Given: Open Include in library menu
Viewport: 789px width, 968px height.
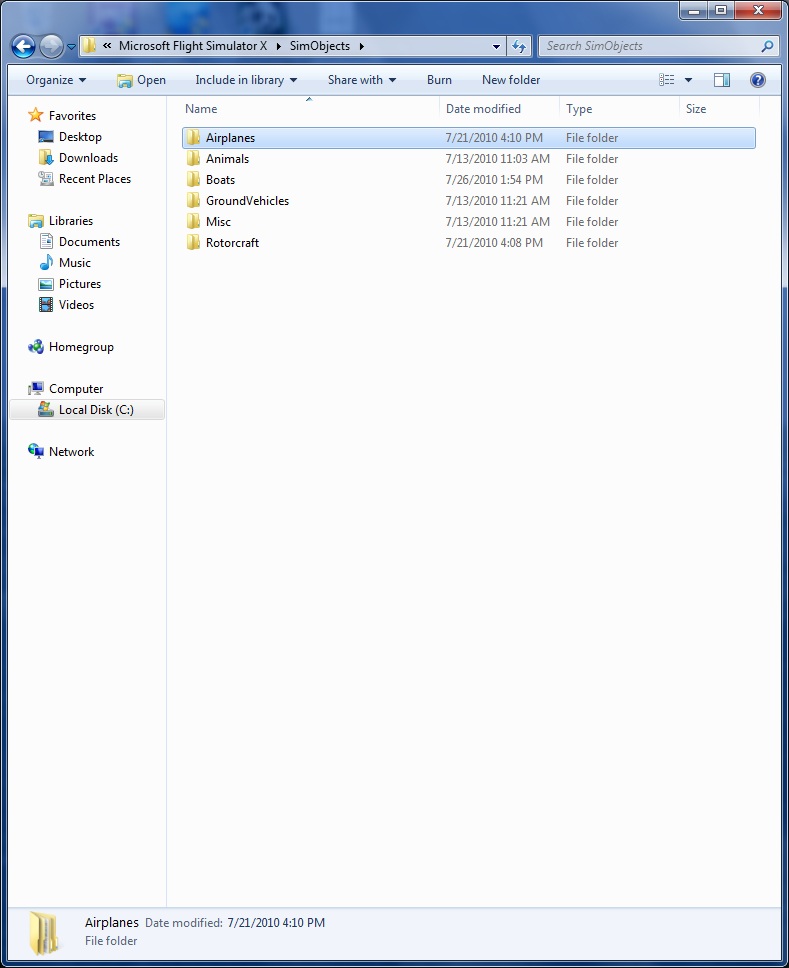Looking at the screenshot, I should tap(246, 80).
